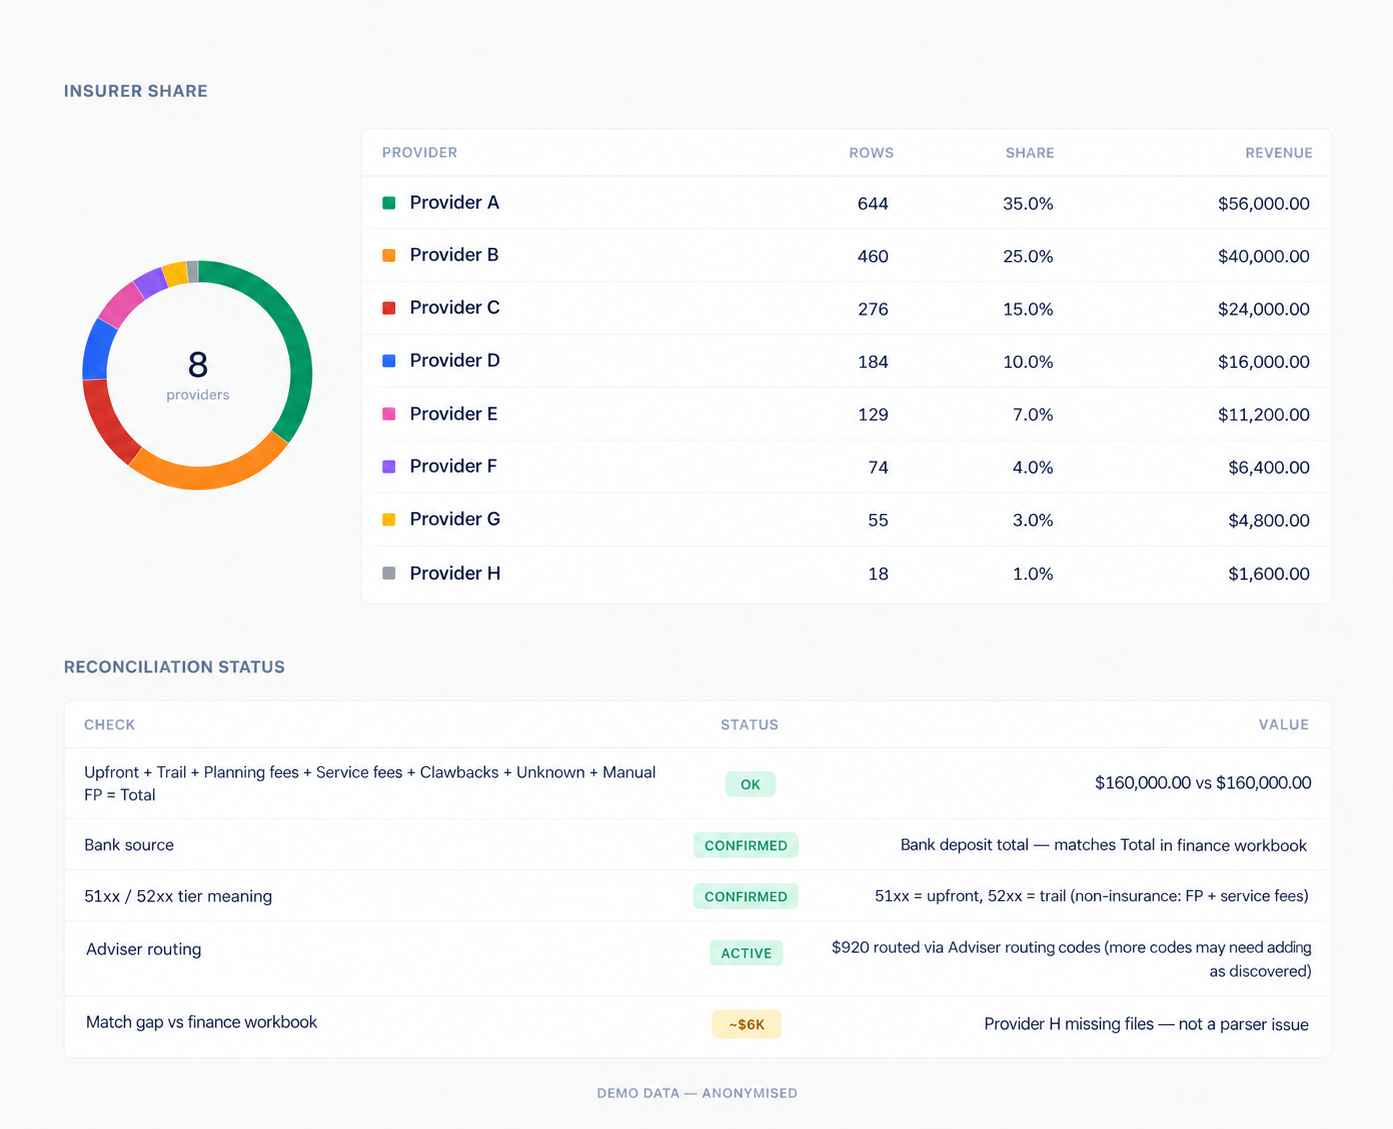Click the Adviser routing check label
The image size is (1393, 1129).
click(144, 949)
